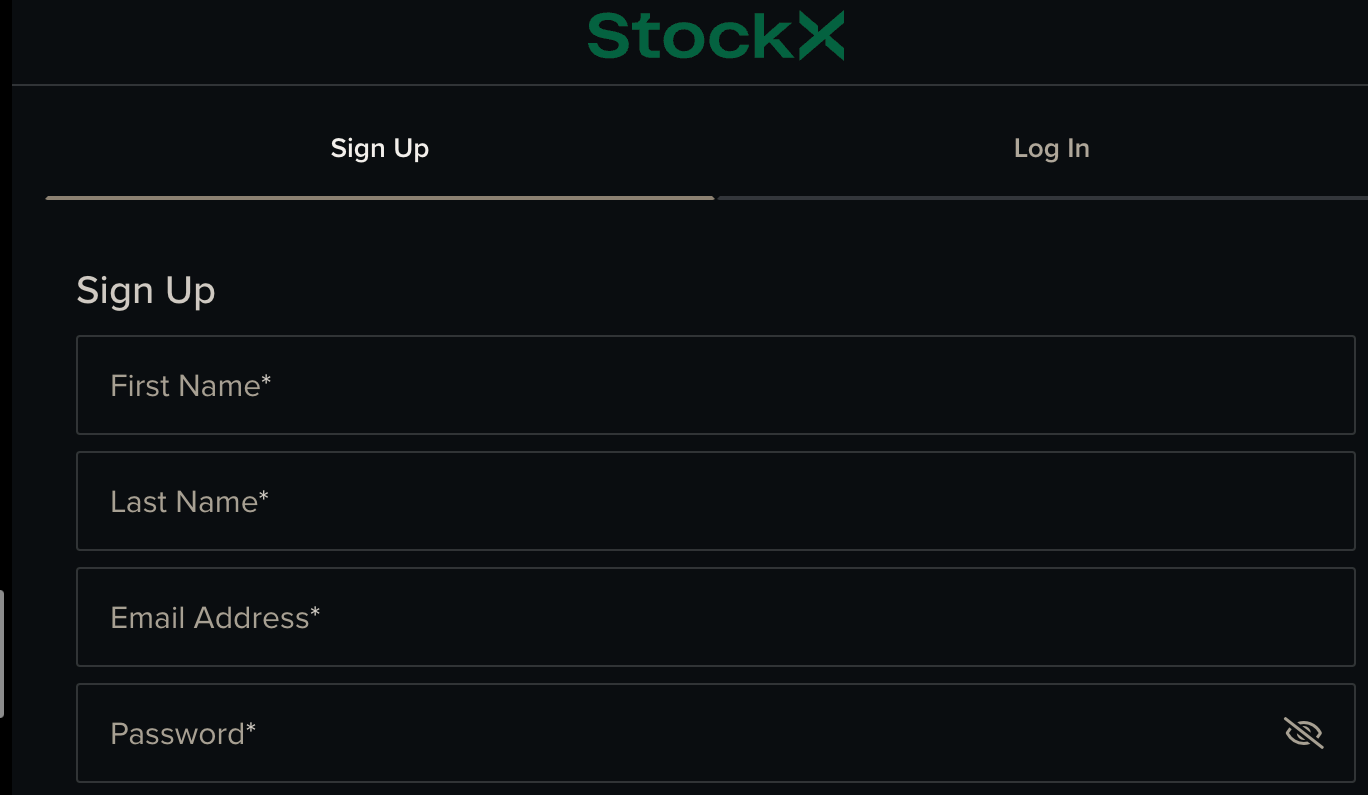Click the active tab underline indicator
The height and width of the screenshot is (795, 1368).
pyautogui.click(x=379, y=198)
